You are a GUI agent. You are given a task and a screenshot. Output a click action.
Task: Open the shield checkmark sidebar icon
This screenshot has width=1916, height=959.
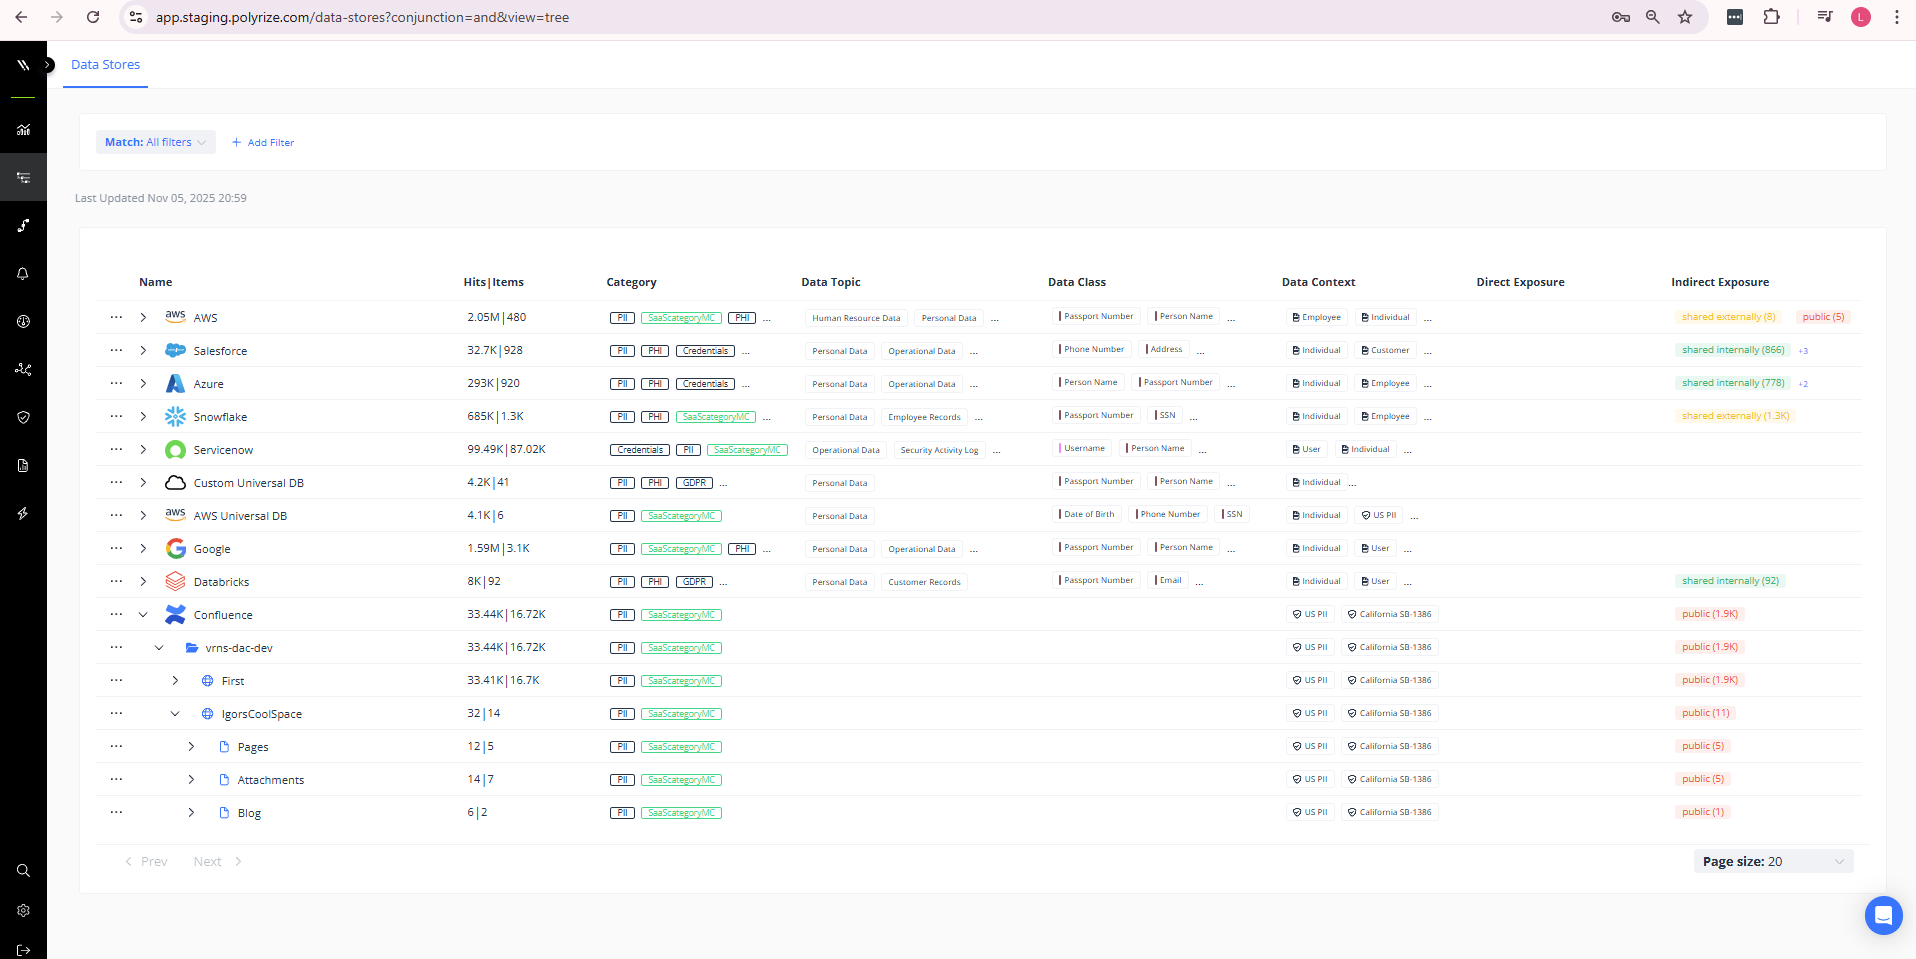tap(23, 418)
